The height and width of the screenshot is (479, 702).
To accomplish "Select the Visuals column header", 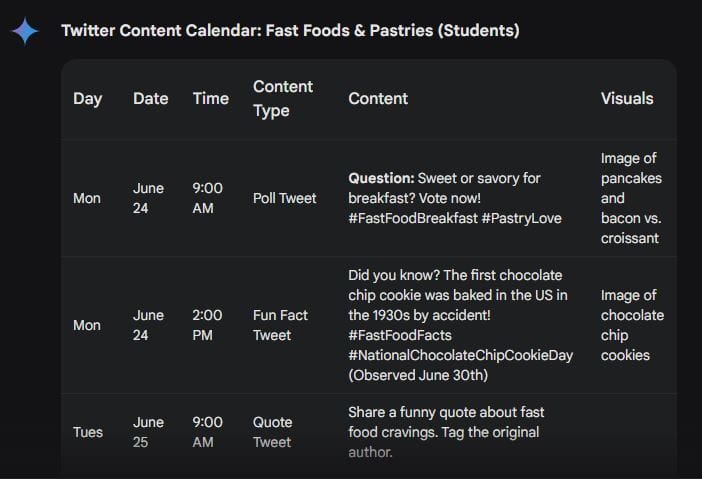I will point(627,99).
